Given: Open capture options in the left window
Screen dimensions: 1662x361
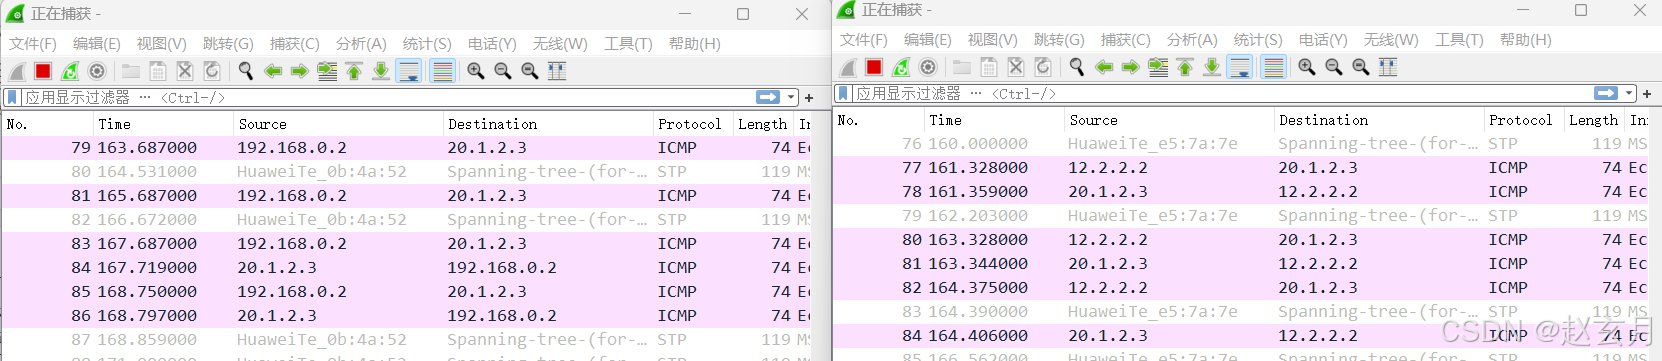Looking at the screenshot, I should click(97, 71).
